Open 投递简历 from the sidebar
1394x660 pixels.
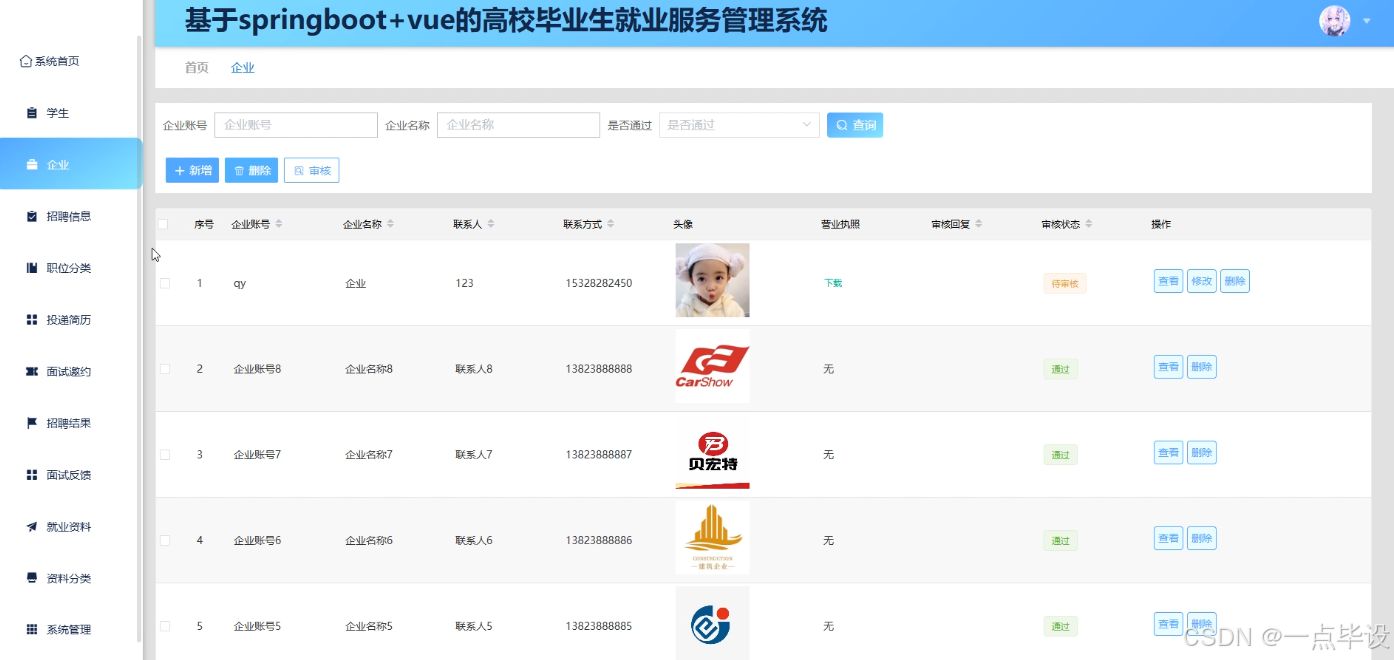pos(64,319)
